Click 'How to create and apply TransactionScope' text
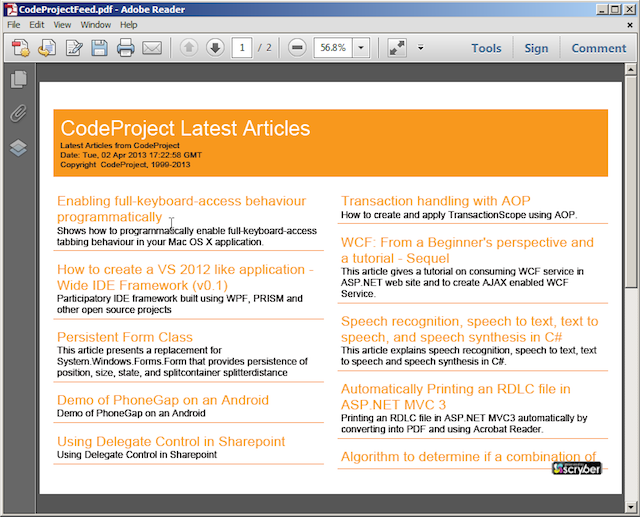640x517 pixels. pyautogui.click(x=459, y=215)
